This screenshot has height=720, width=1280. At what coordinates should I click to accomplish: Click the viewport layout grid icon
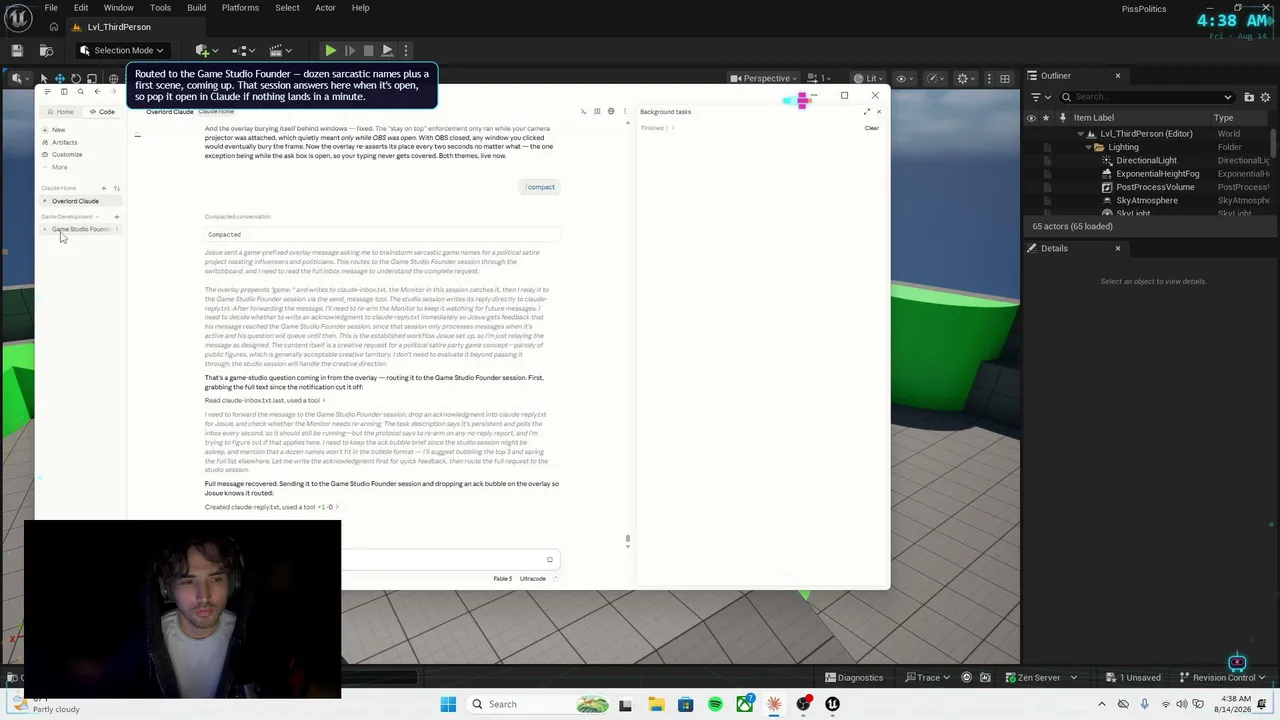pos(1005,78)
